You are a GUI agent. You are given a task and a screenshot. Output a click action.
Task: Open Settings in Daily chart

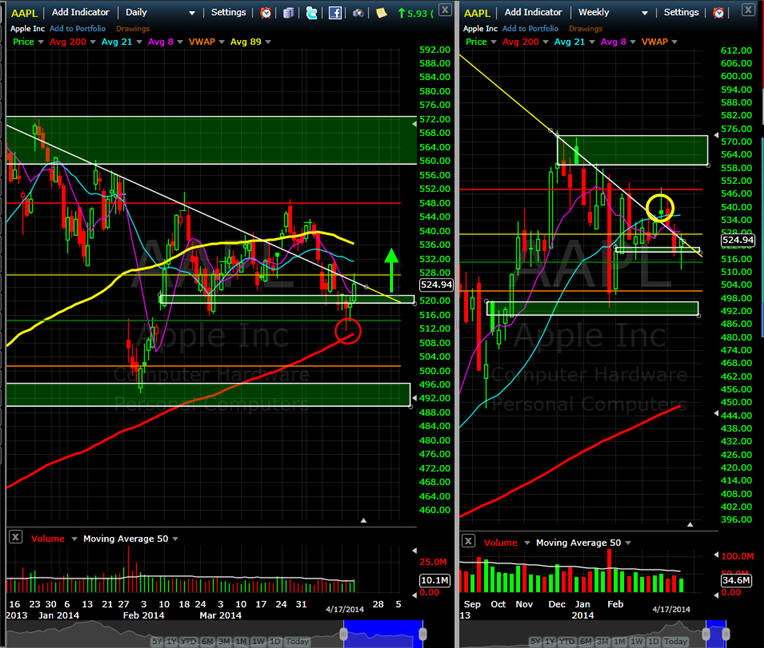tap(229, 12)
